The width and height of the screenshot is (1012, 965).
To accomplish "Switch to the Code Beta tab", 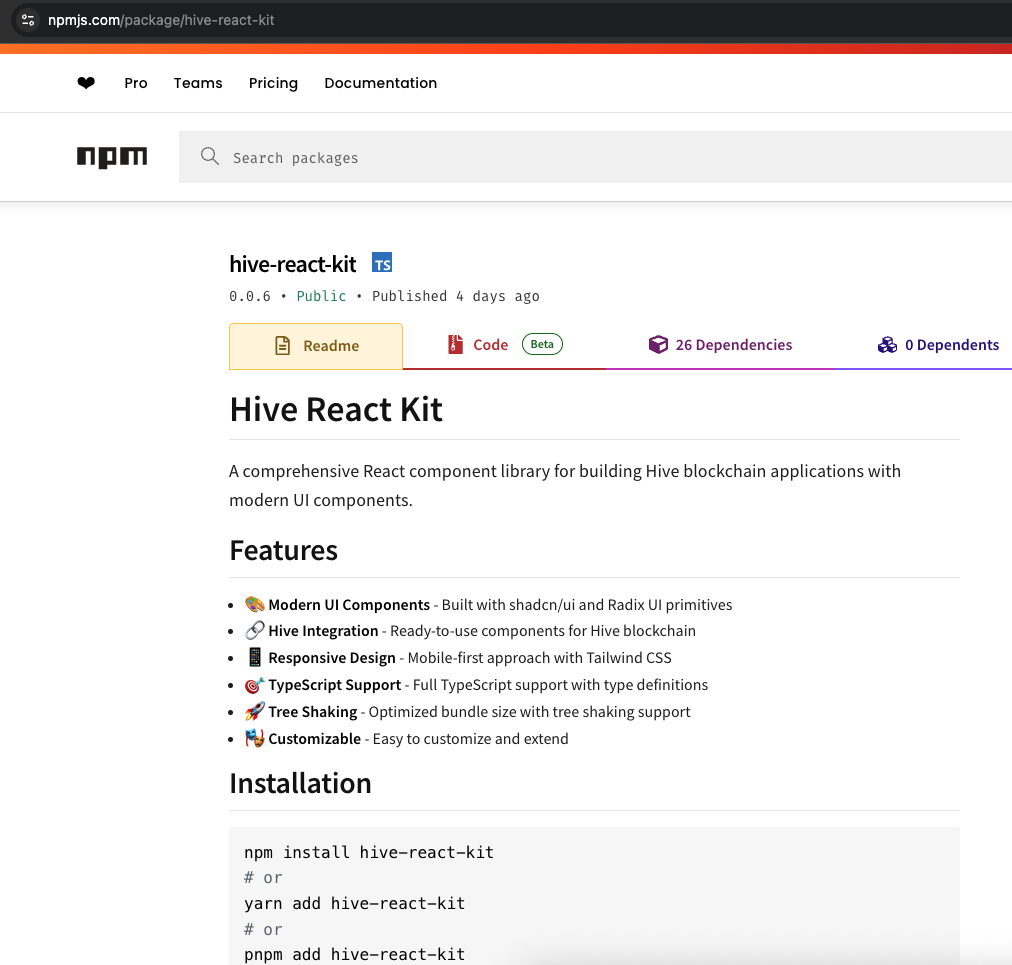I will pyautogui.click(x=490, y=344).
